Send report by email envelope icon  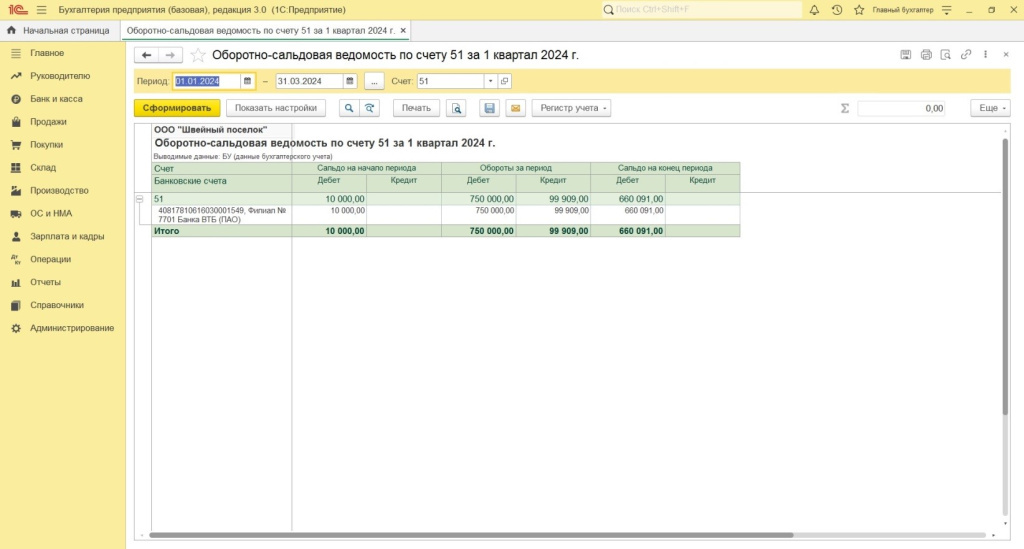(515, 108)
